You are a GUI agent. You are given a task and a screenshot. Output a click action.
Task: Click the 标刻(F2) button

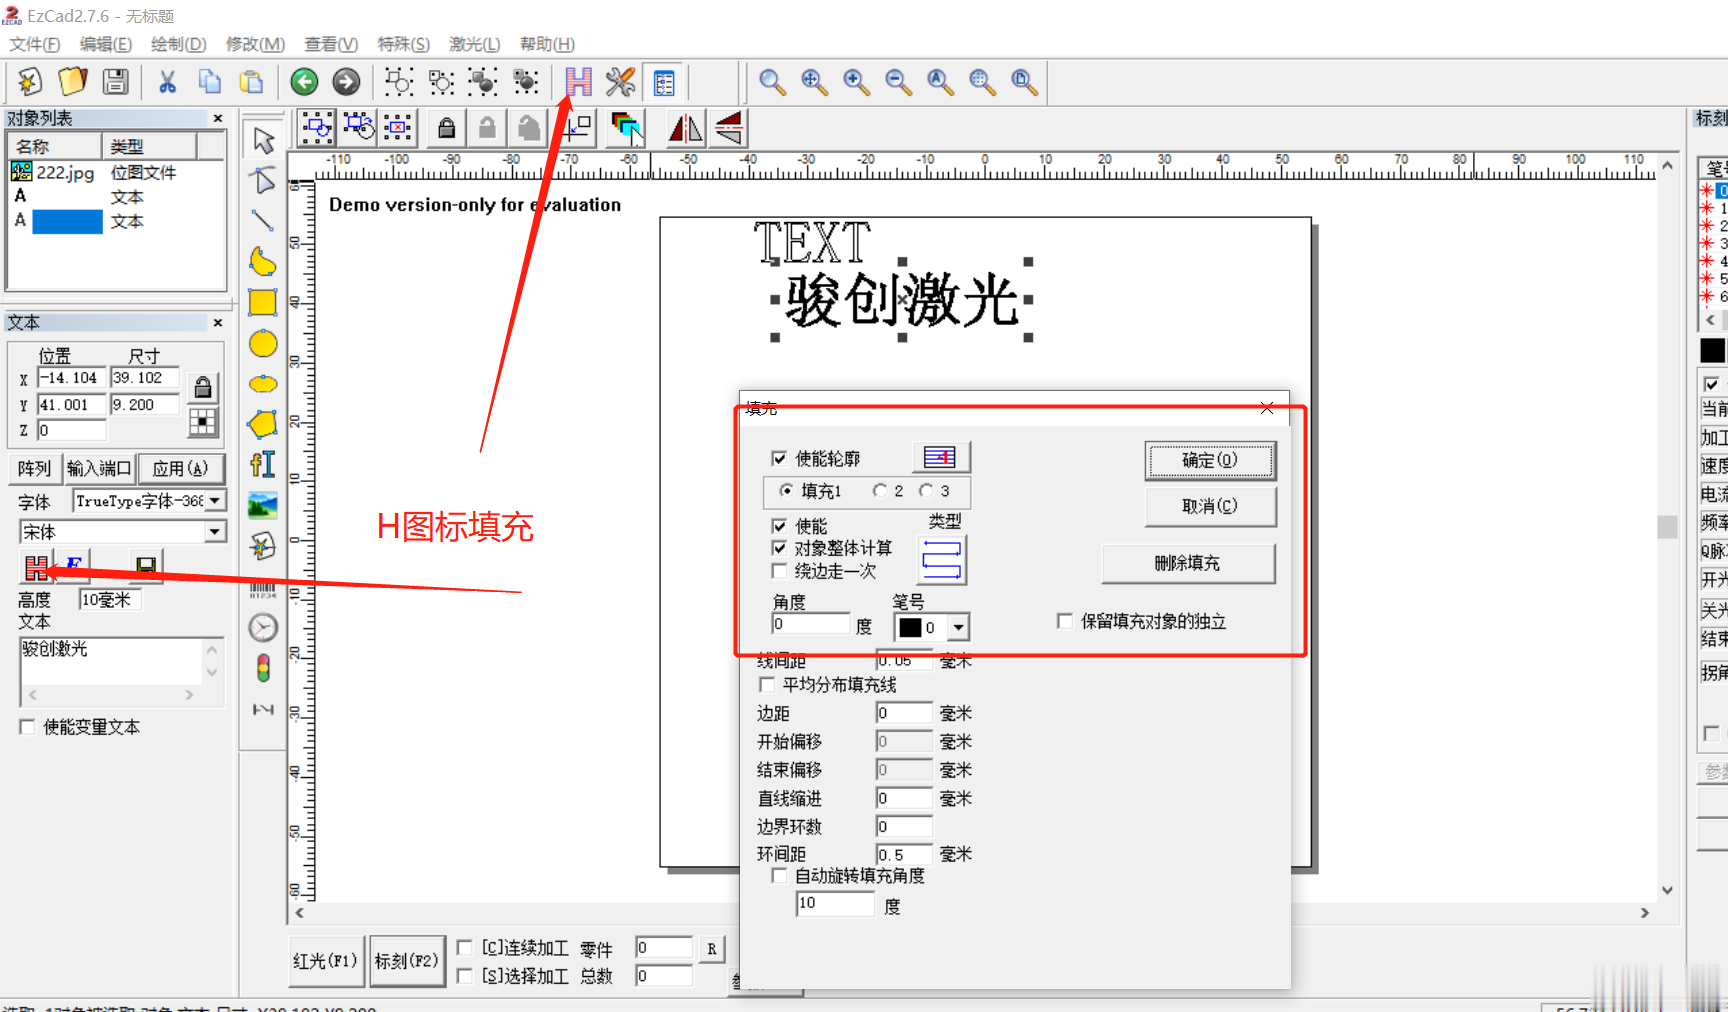click(x=406, y=961)
